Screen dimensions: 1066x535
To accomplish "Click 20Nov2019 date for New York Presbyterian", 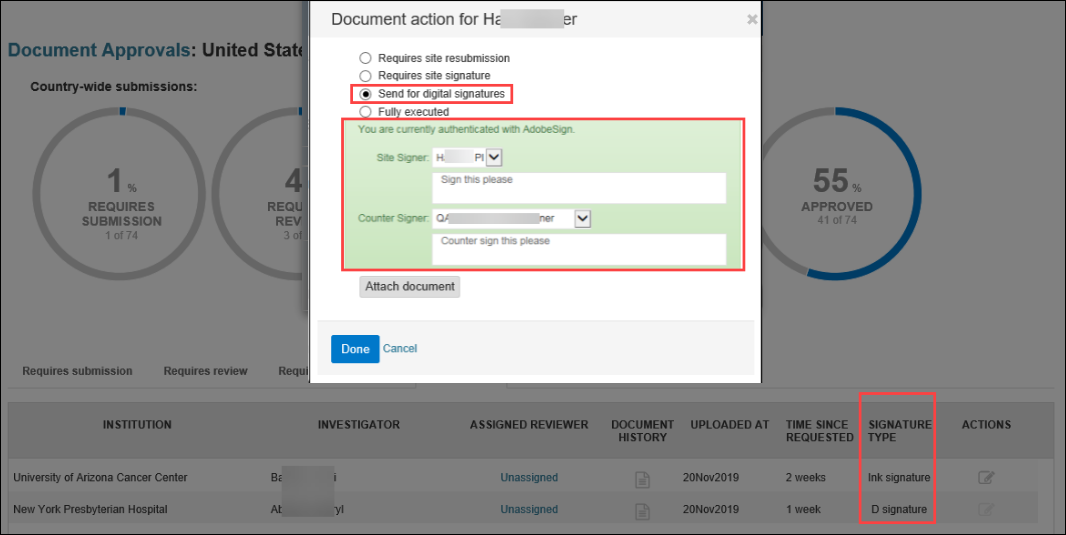I will click(710, 509).
